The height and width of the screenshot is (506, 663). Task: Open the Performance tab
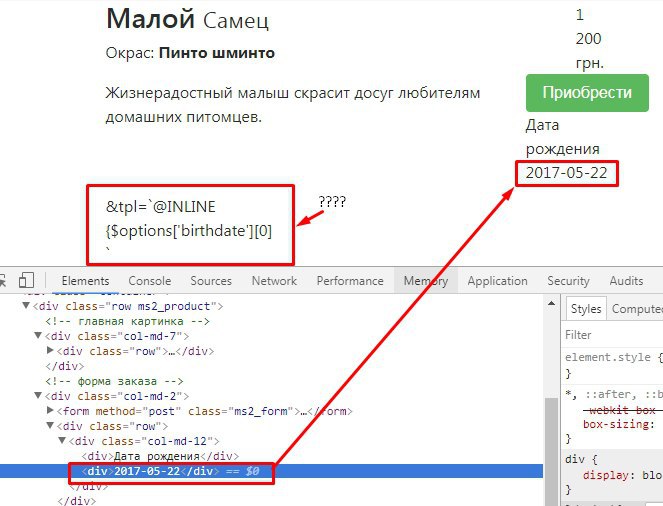pos(350,281)
